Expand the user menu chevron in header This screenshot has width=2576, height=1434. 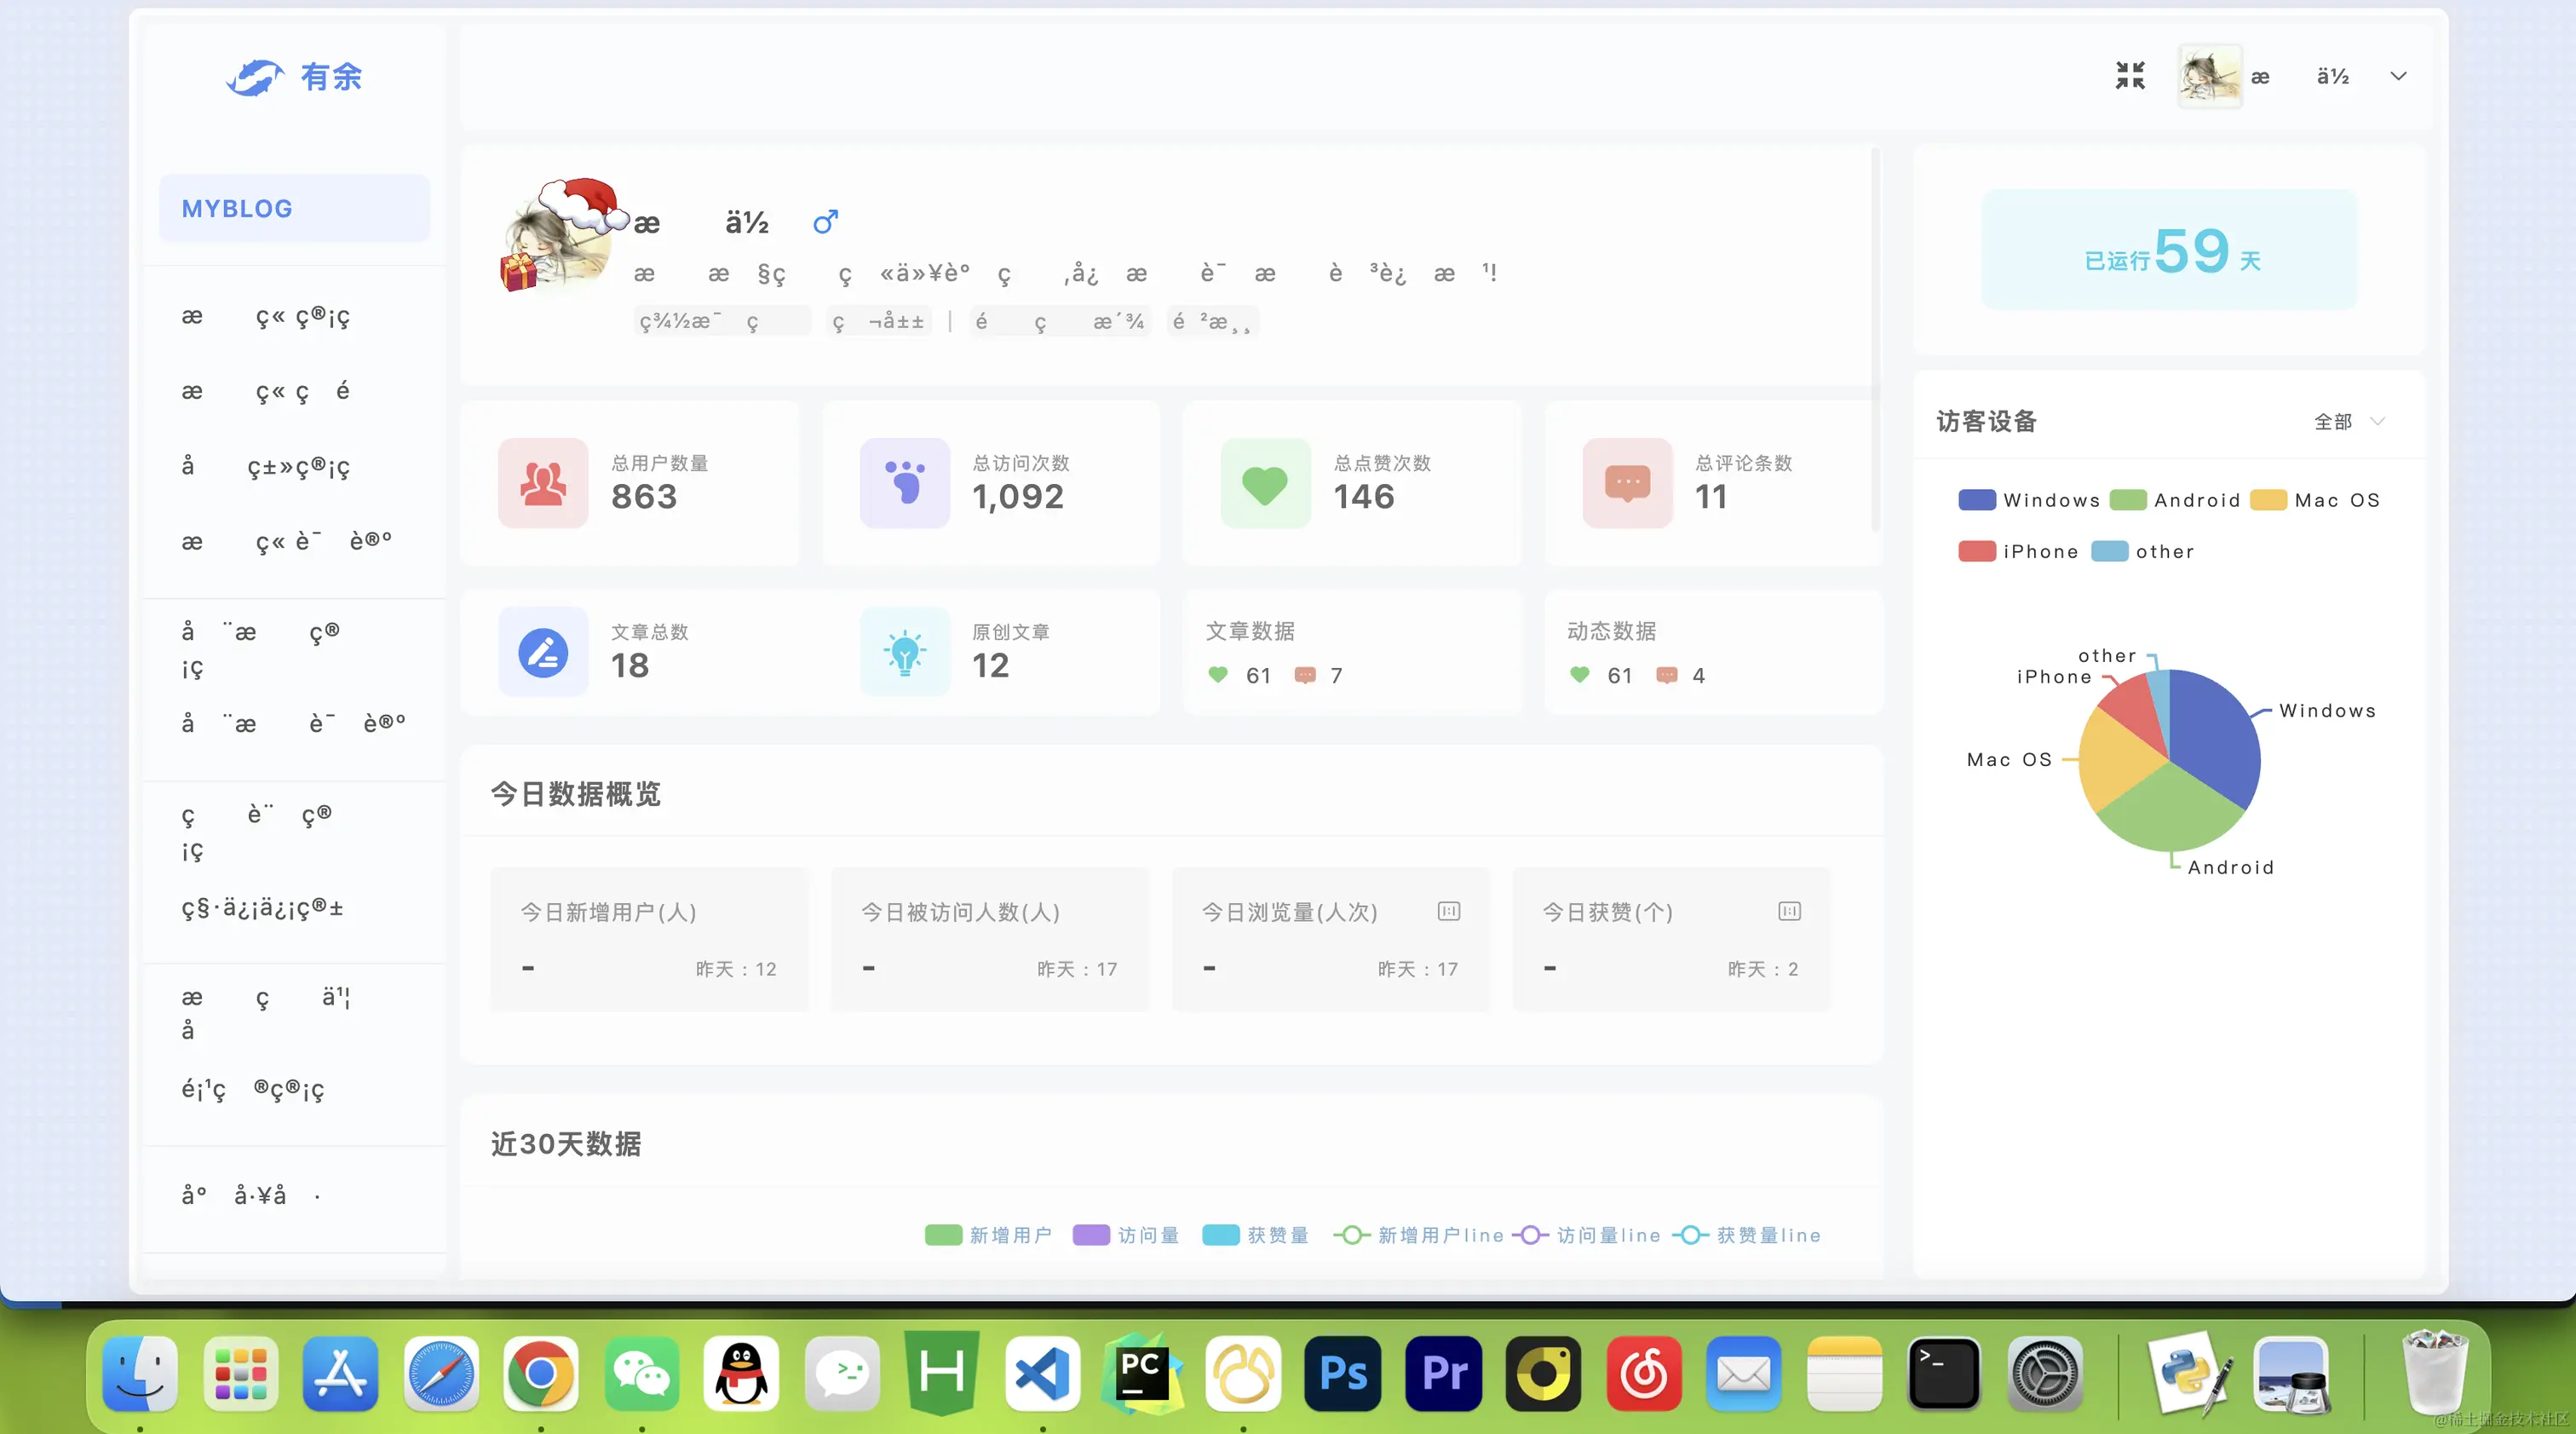point(2398,76)
